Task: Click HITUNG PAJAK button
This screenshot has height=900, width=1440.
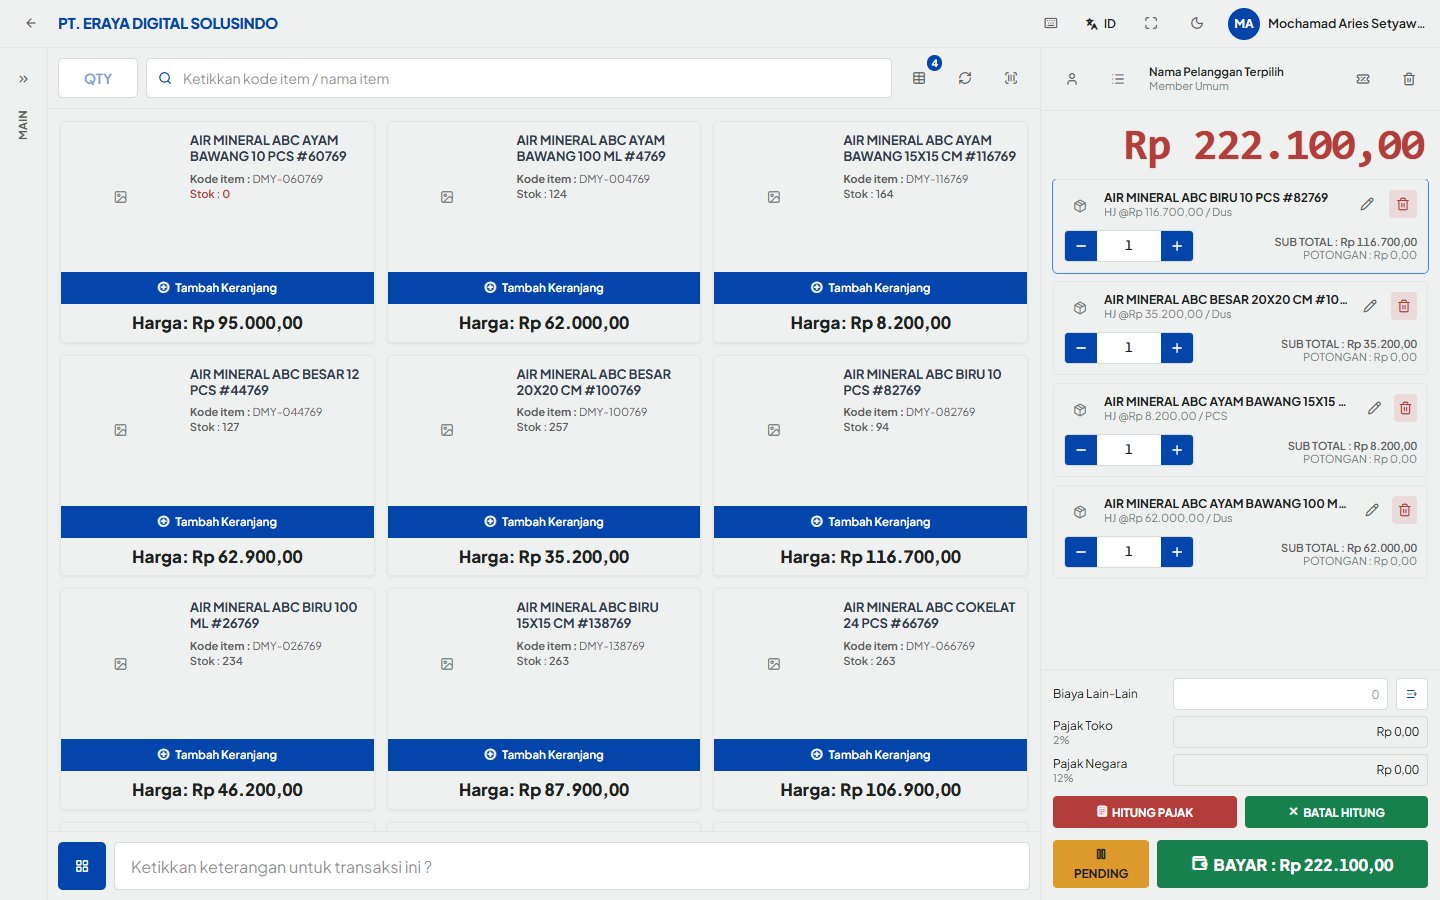Action: click(1145, 812)
